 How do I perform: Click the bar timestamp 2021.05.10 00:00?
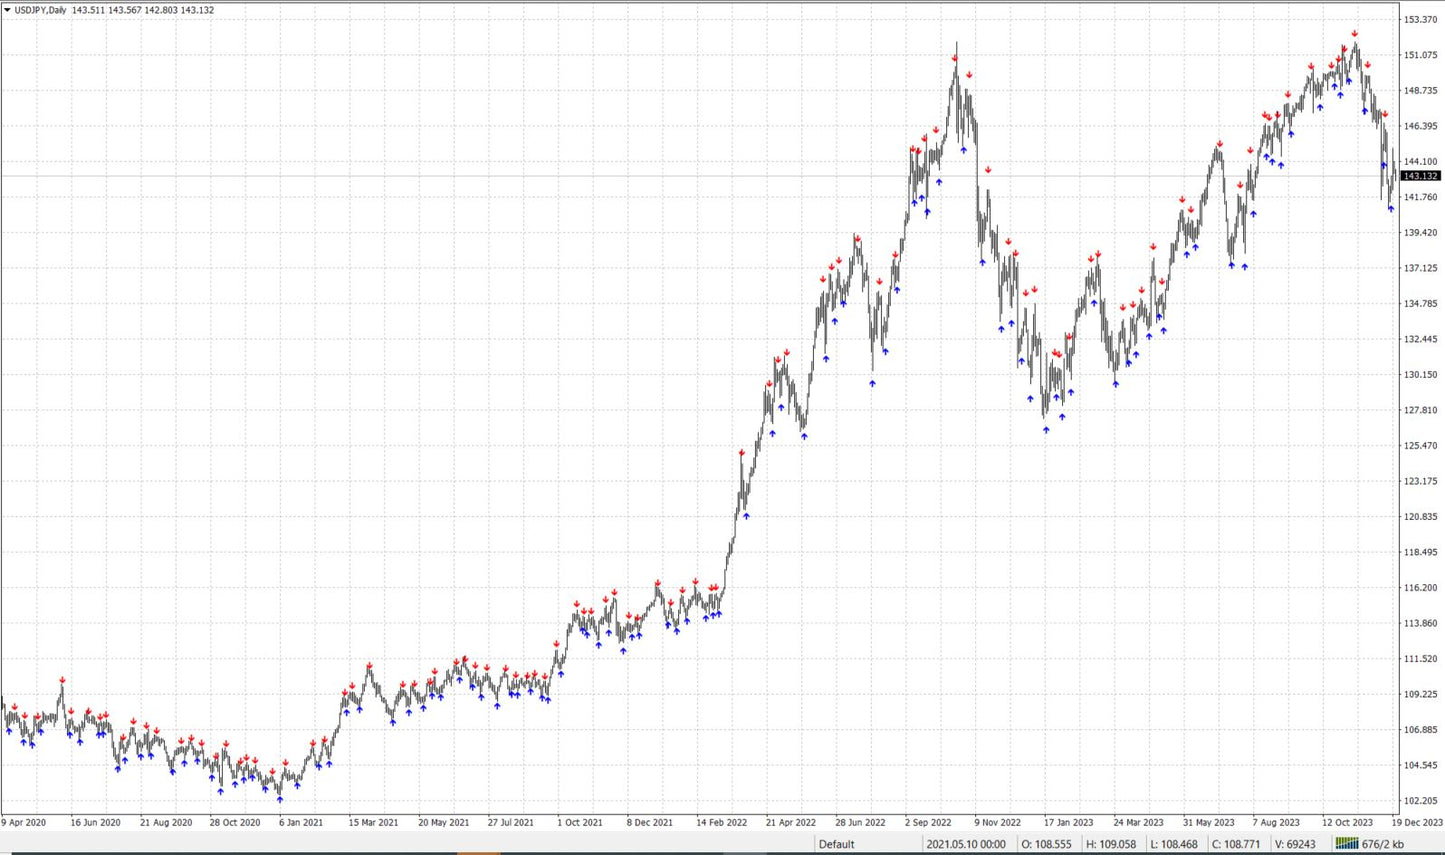point(965,844)
